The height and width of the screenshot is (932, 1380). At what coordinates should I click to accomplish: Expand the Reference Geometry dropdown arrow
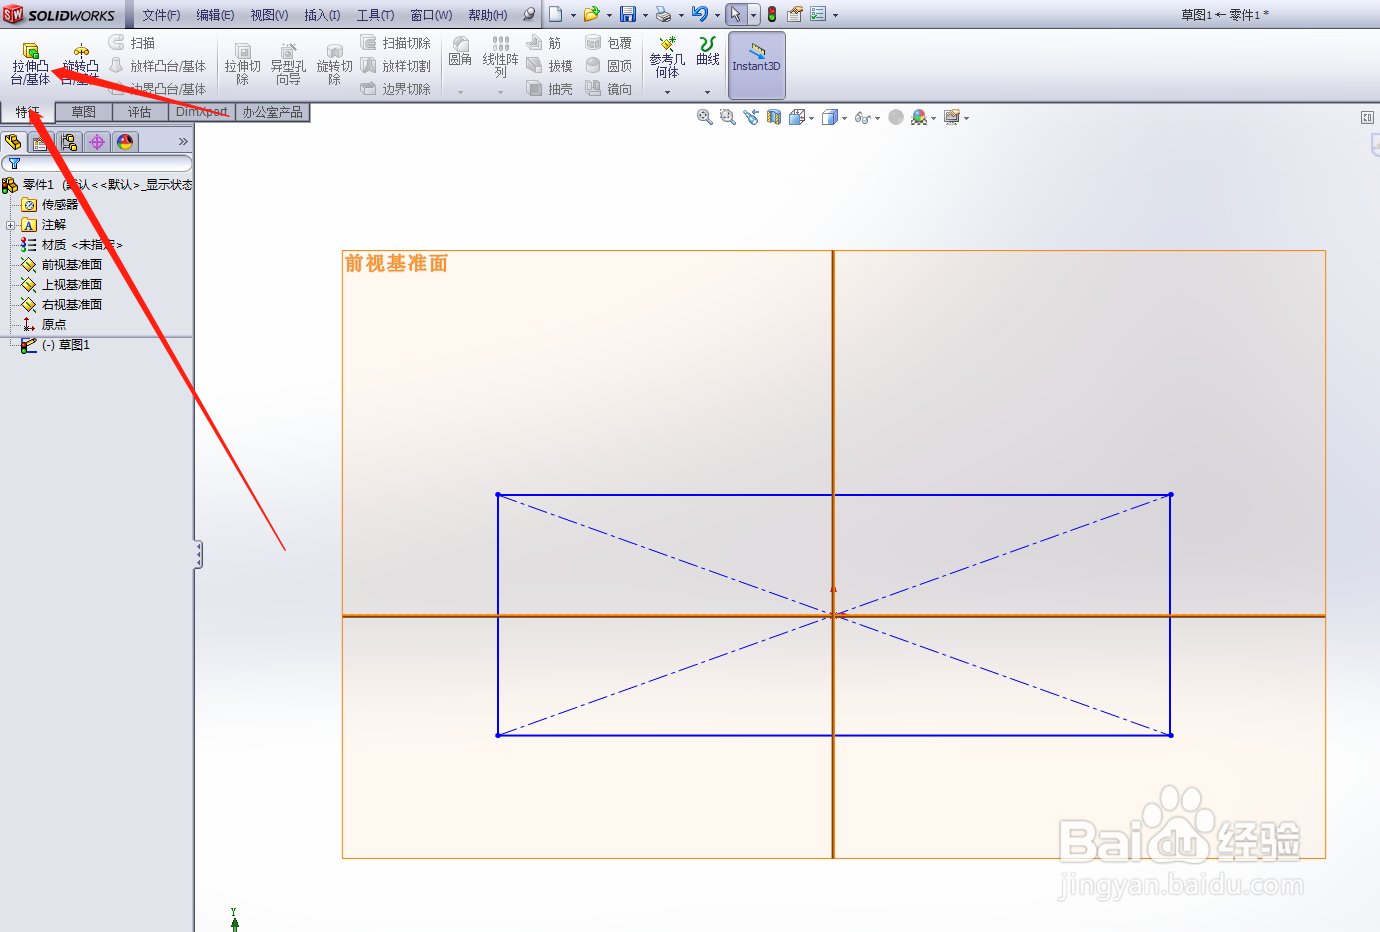click(667, 92)
